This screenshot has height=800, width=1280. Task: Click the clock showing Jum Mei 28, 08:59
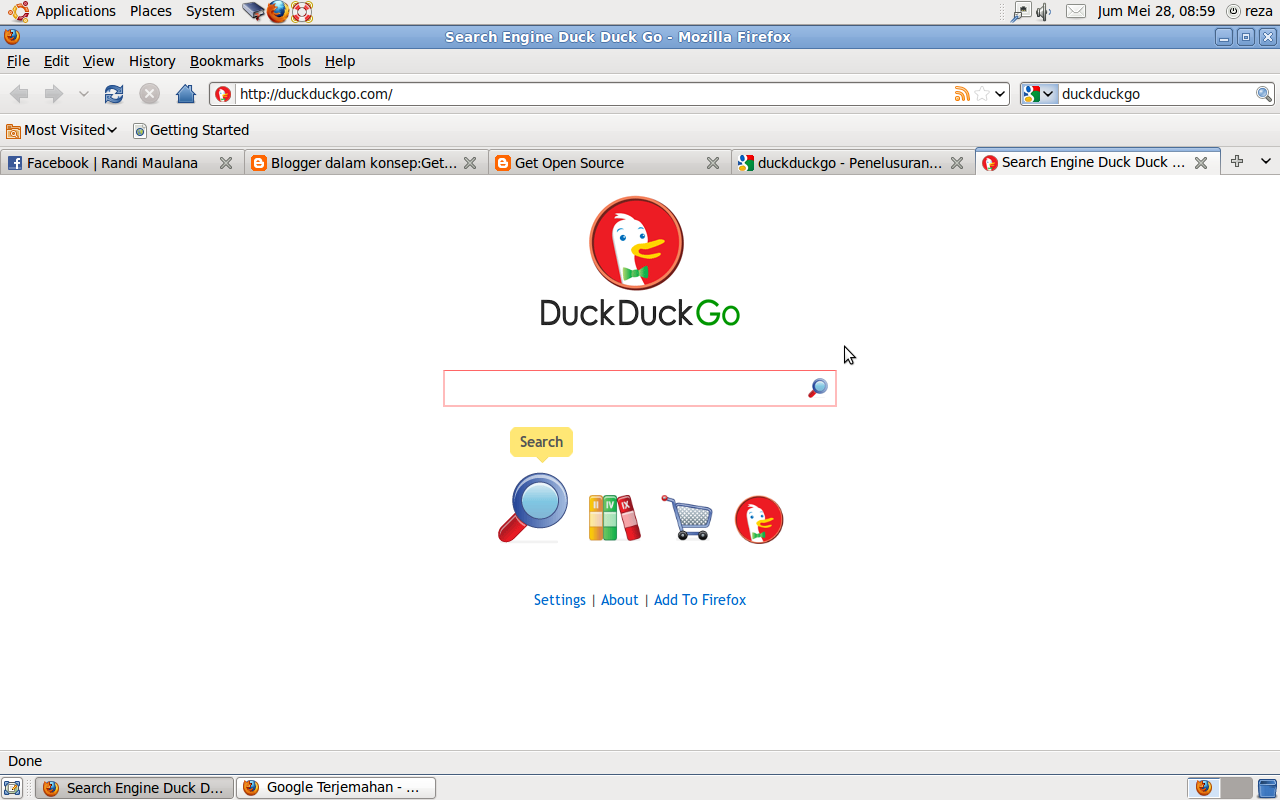[1156, 11]
